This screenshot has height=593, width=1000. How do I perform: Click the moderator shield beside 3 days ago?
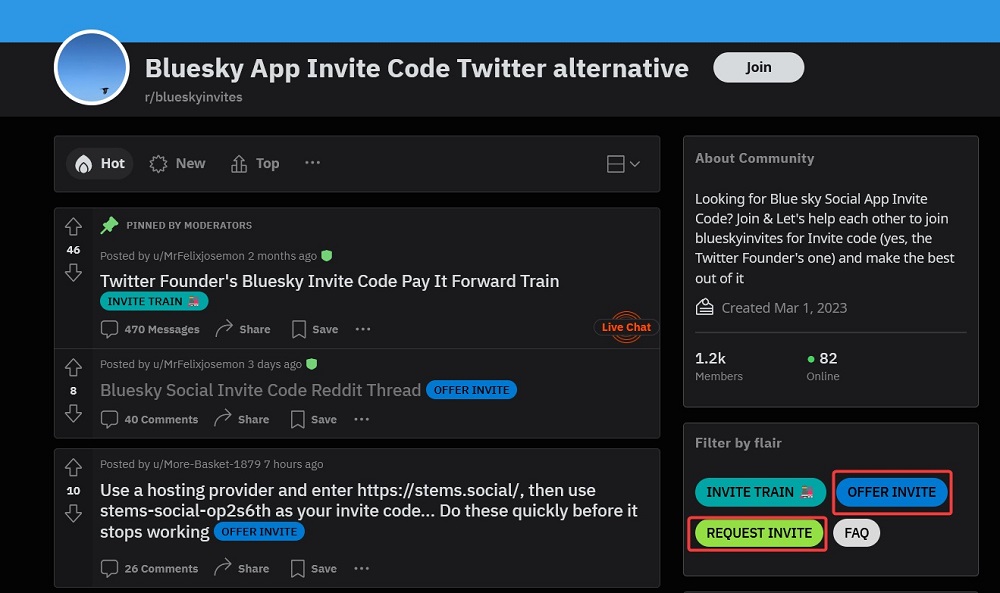pos(311,364)
